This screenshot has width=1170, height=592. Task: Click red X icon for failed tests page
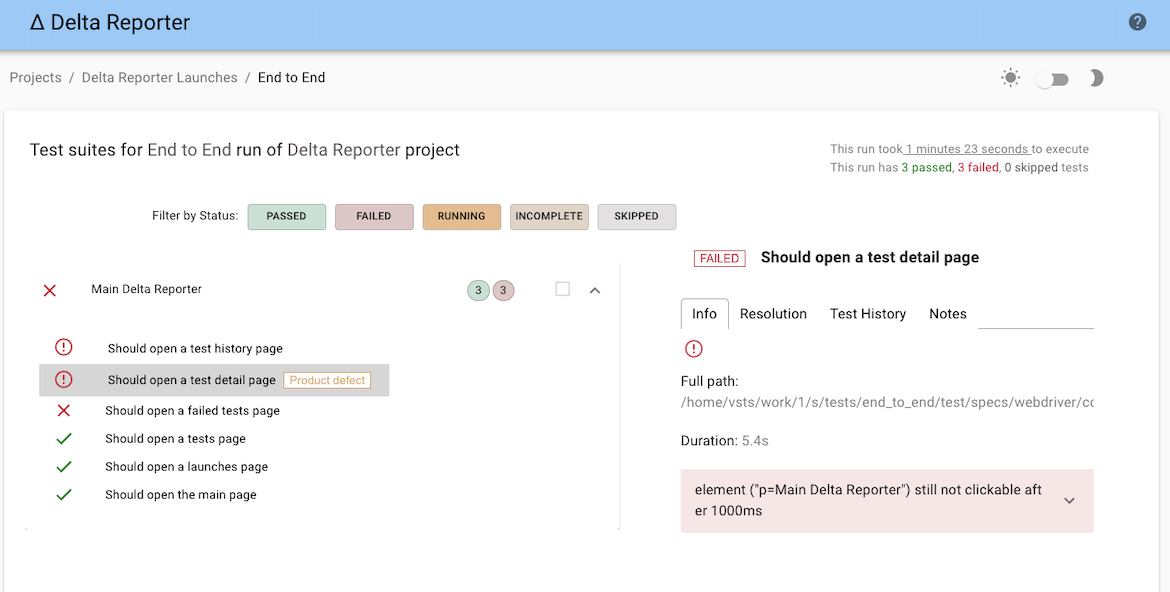pos(64,411)
